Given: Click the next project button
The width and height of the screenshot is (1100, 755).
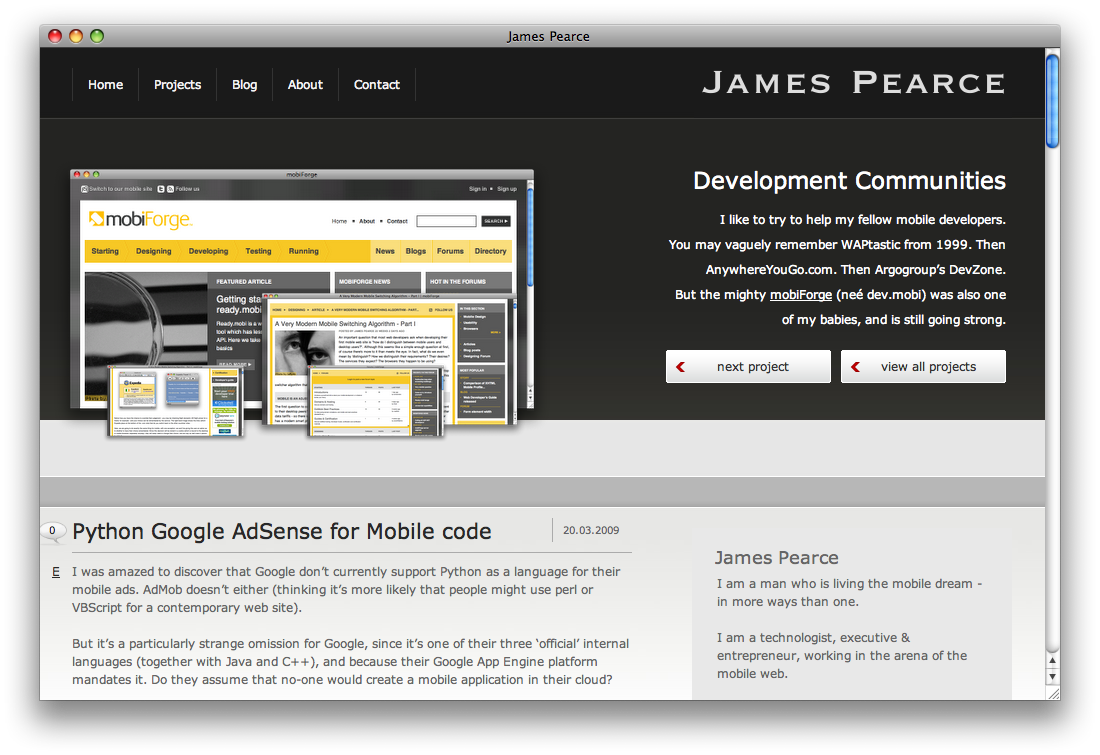Looking at the screenshot, I should (748, 367).
